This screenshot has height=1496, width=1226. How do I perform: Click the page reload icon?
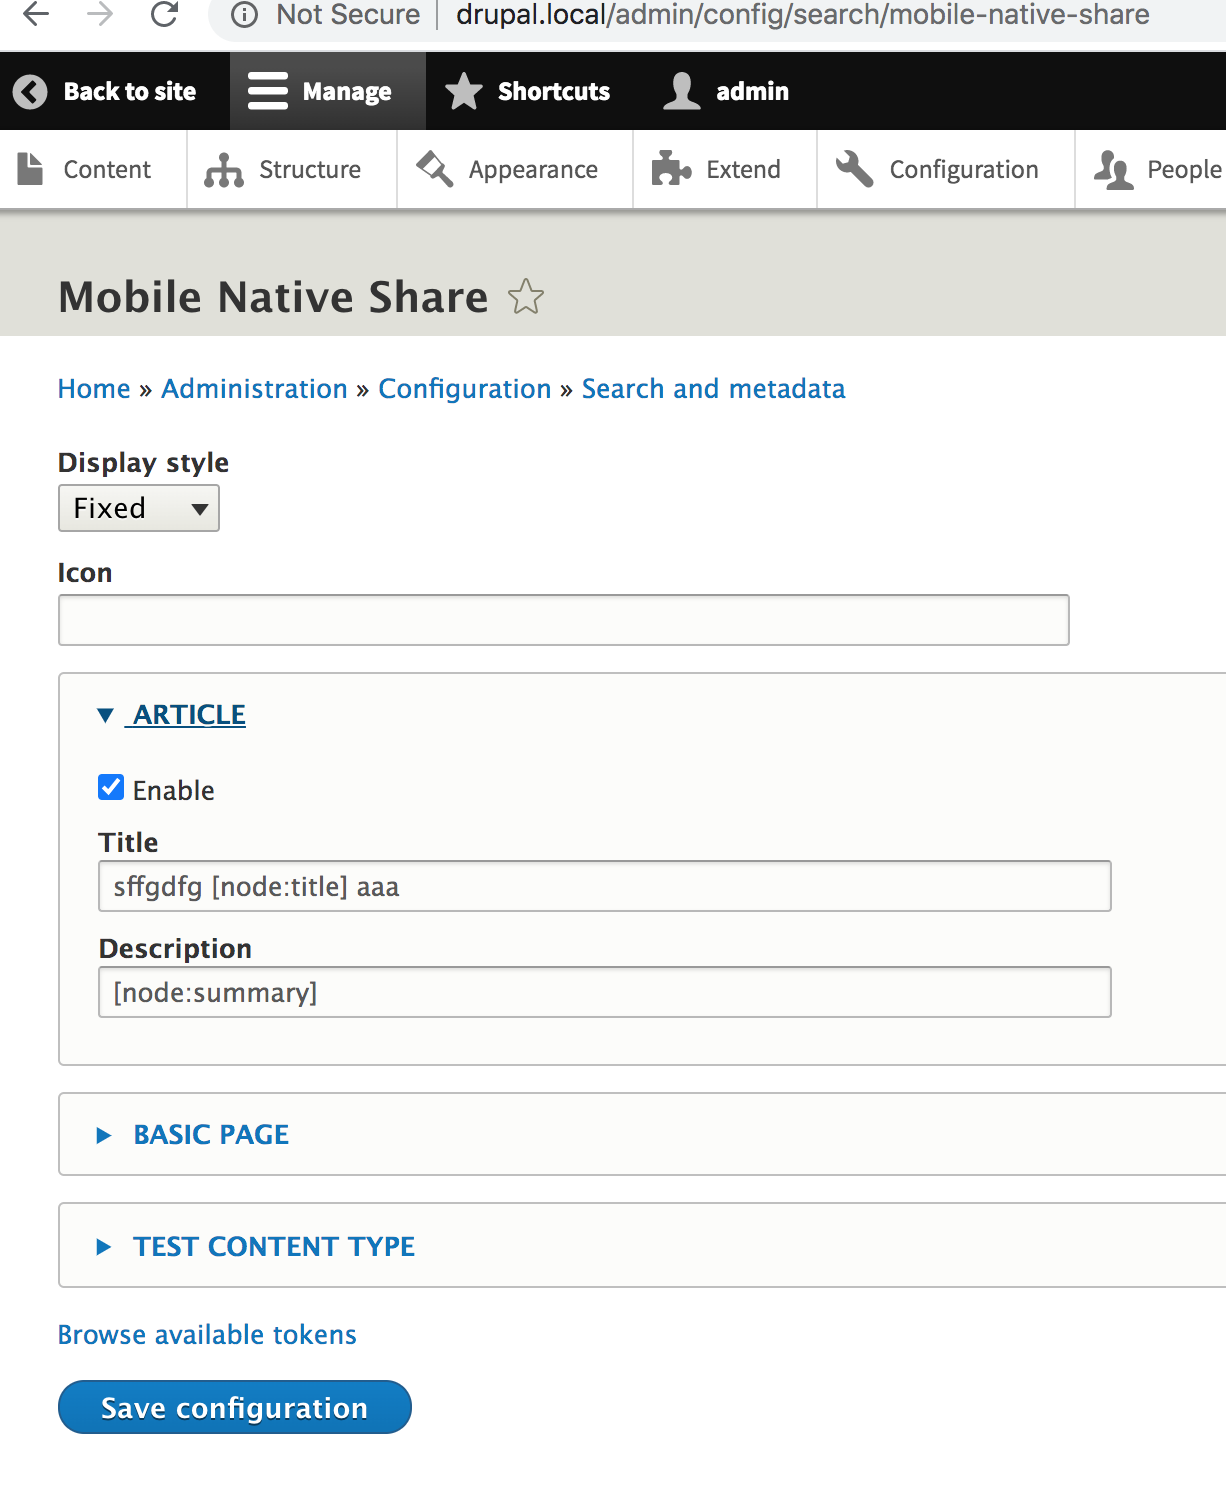click(x=163, y=15)
